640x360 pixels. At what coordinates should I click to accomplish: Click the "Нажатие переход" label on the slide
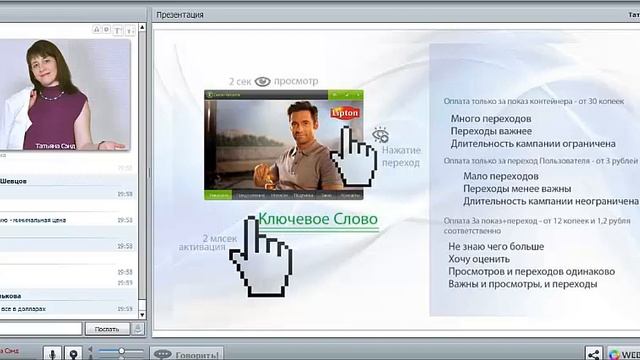coord(401,156)
